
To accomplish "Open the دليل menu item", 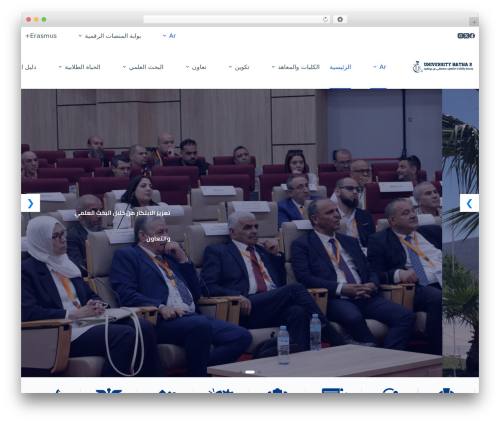I will point(29,67).
